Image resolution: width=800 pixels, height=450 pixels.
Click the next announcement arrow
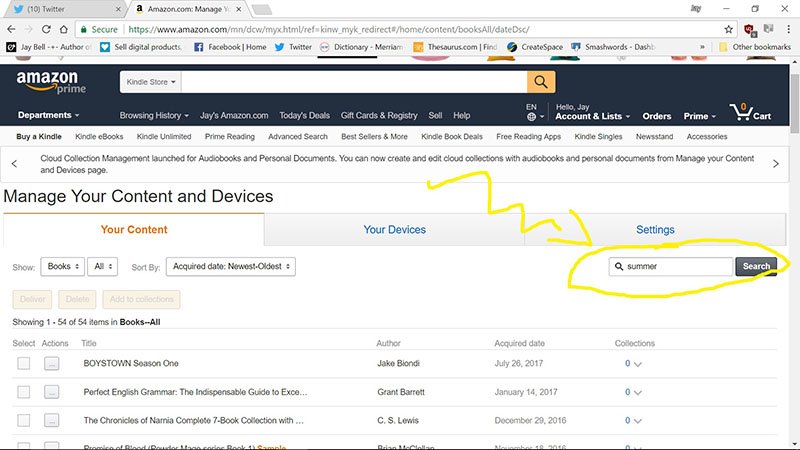[x=776, y=164]
